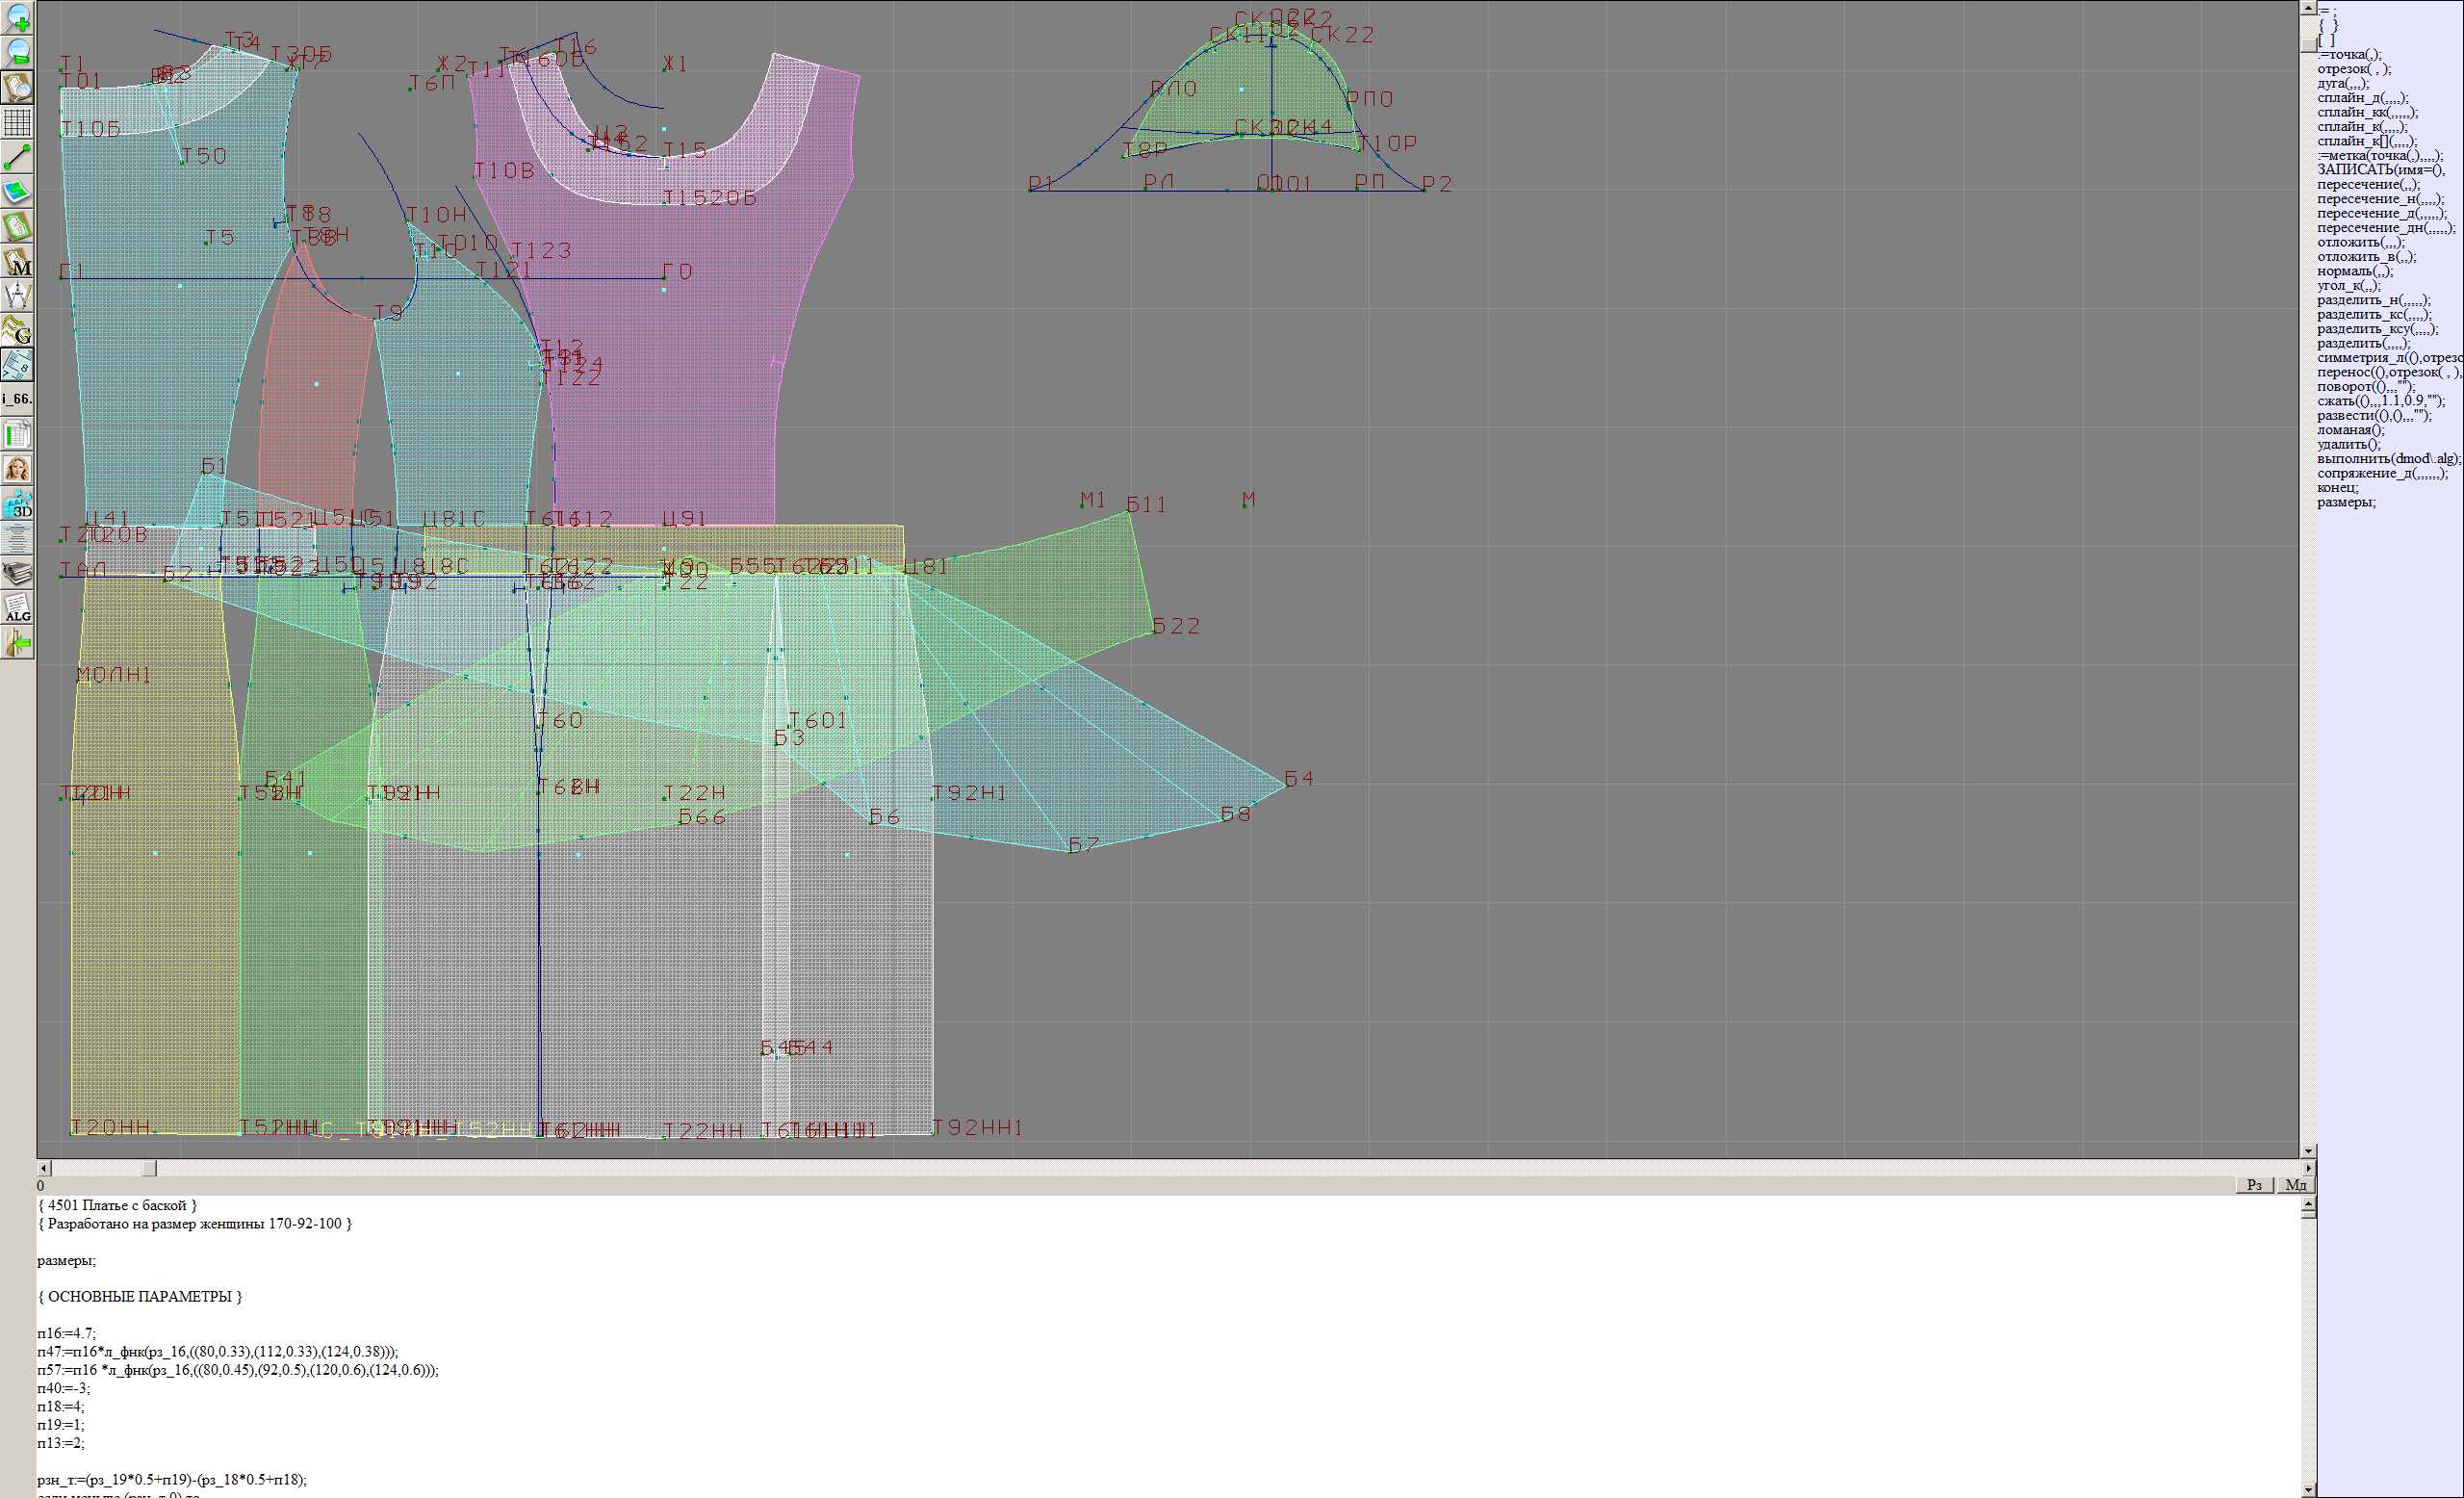Click the zoom in magnifier icon
The image size is (2464, 1498).
[x=18, y=17]
